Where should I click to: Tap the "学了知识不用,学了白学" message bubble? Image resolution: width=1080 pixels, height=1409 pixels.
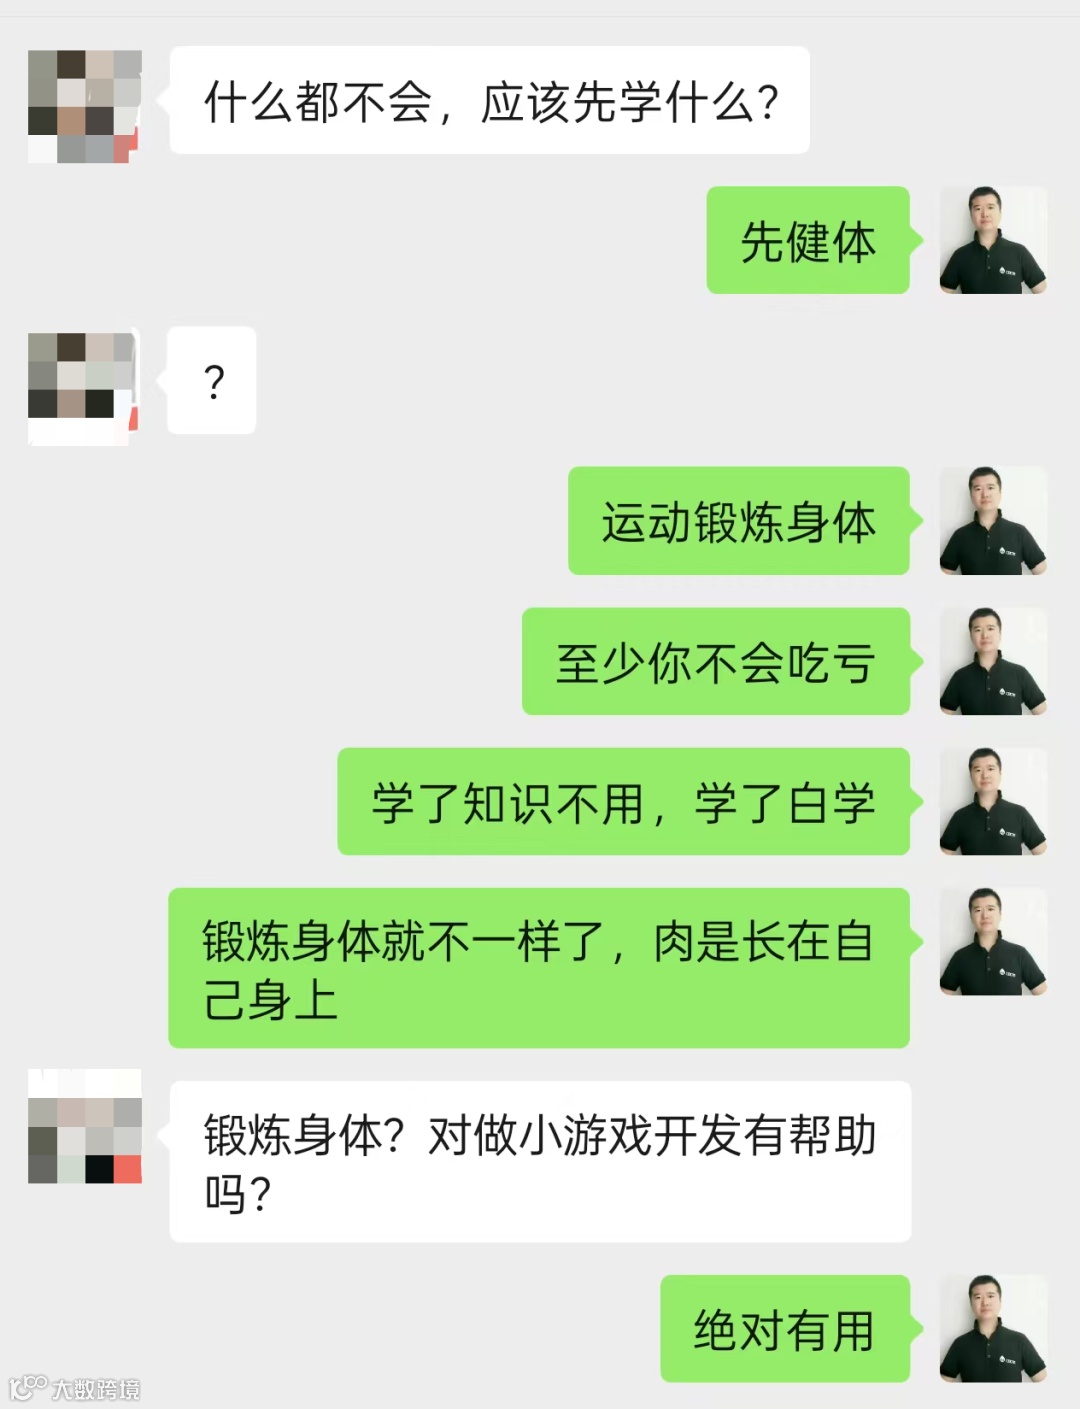point(624,801)
